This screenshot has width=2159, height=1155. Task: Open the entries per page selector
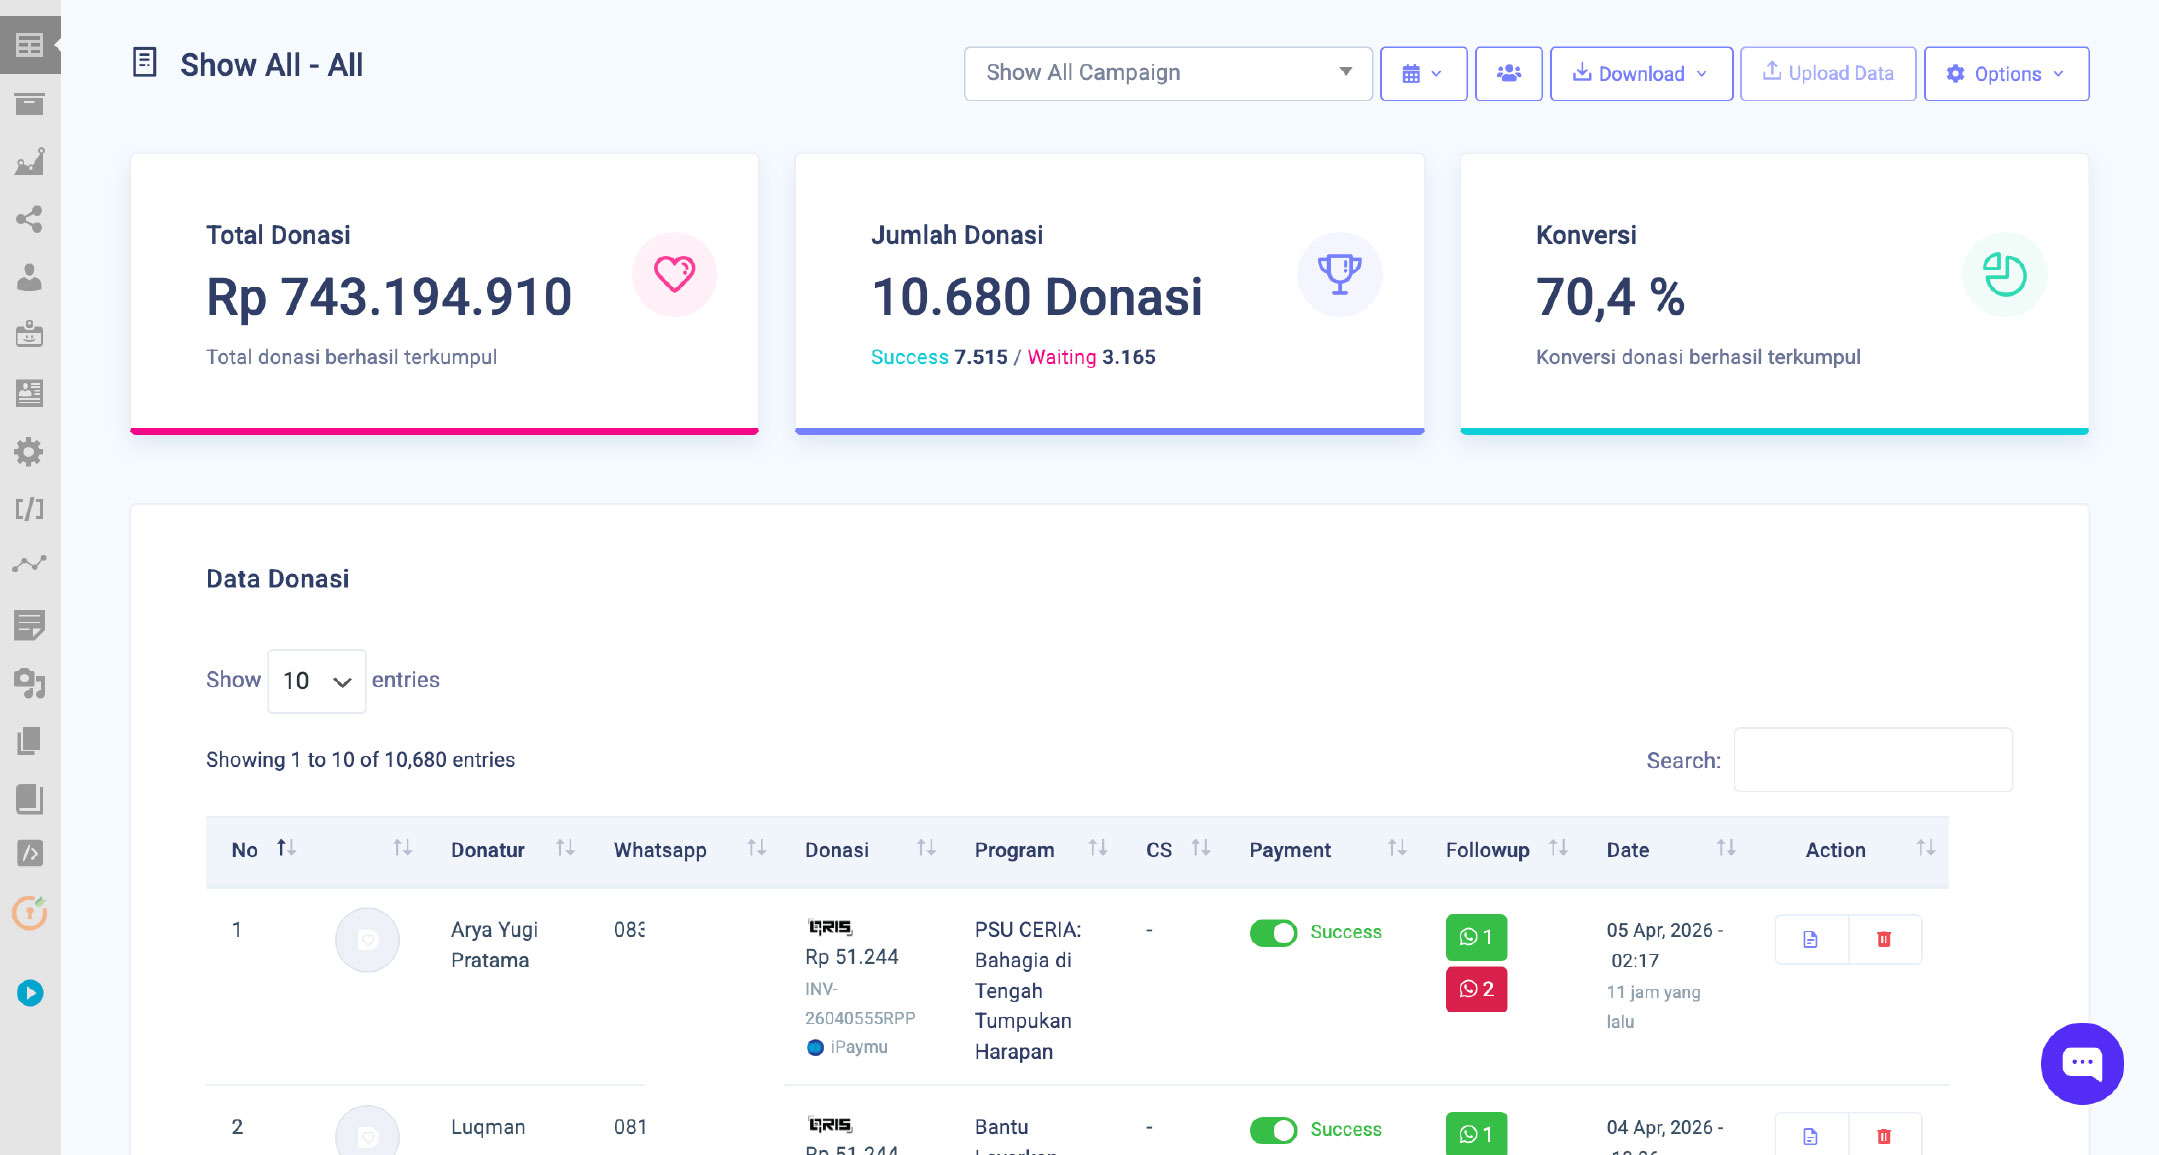click(316, 681)
